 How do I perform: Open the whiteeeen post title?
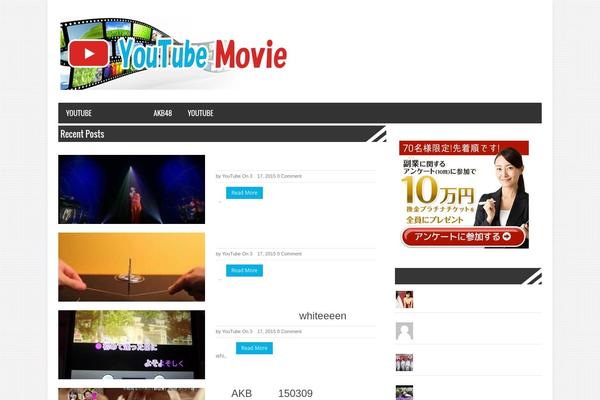tap(322, 316)
